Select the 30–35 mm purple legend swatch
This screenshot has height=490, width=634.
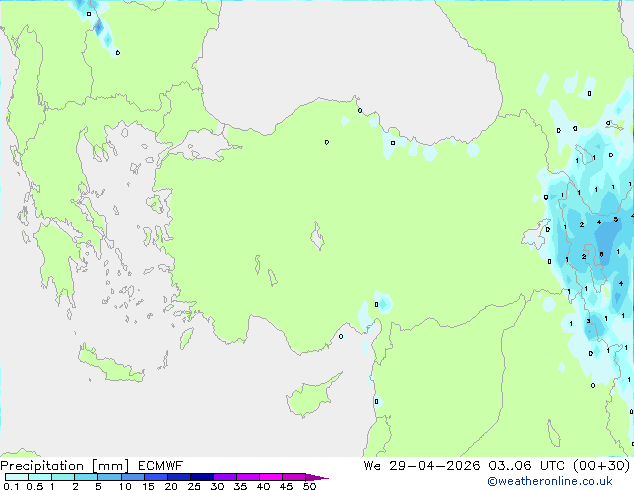tap(224, 477)
